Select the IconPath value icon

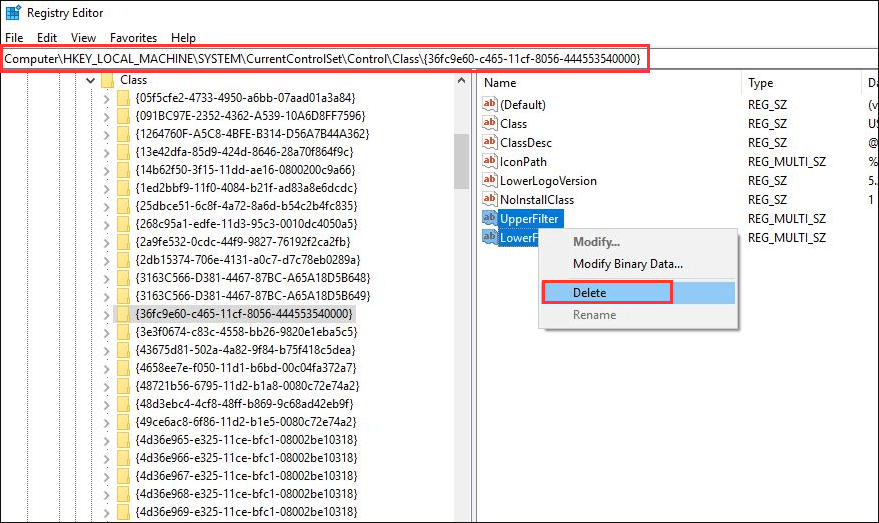(489, 161)
